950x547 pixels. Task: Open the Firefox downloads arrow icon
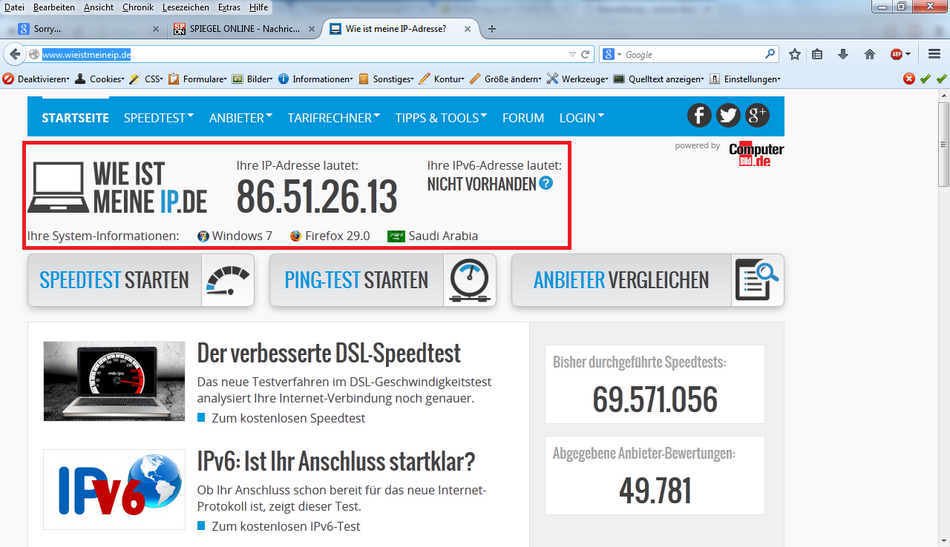(x=843, y=54)
